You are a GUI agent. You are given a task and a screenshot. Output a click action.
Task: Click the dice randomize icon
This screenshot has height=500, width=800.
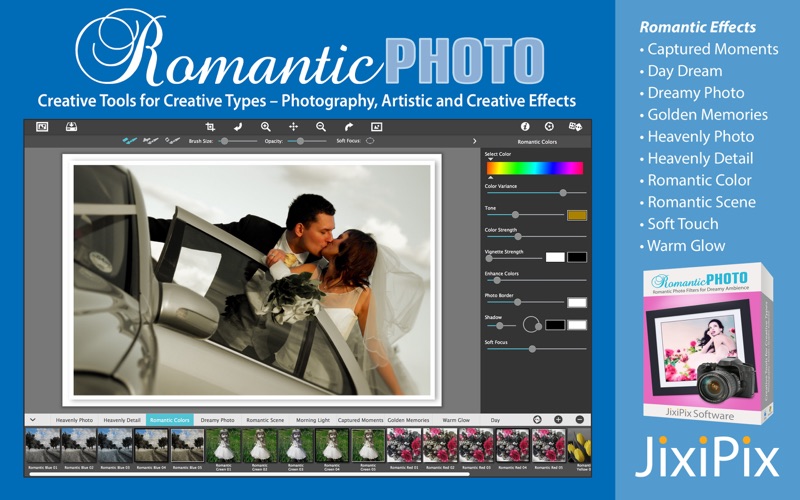tap(575, 127)
